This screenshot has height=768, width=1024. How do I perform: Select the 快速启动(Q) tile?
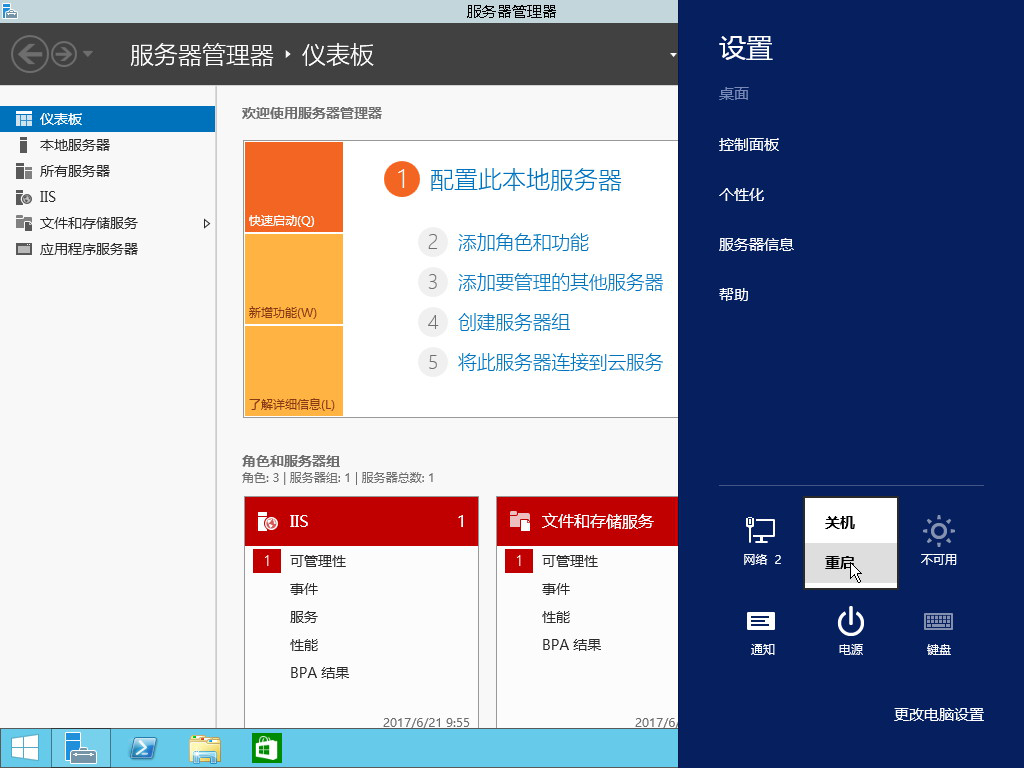click(x=293, y=187)
